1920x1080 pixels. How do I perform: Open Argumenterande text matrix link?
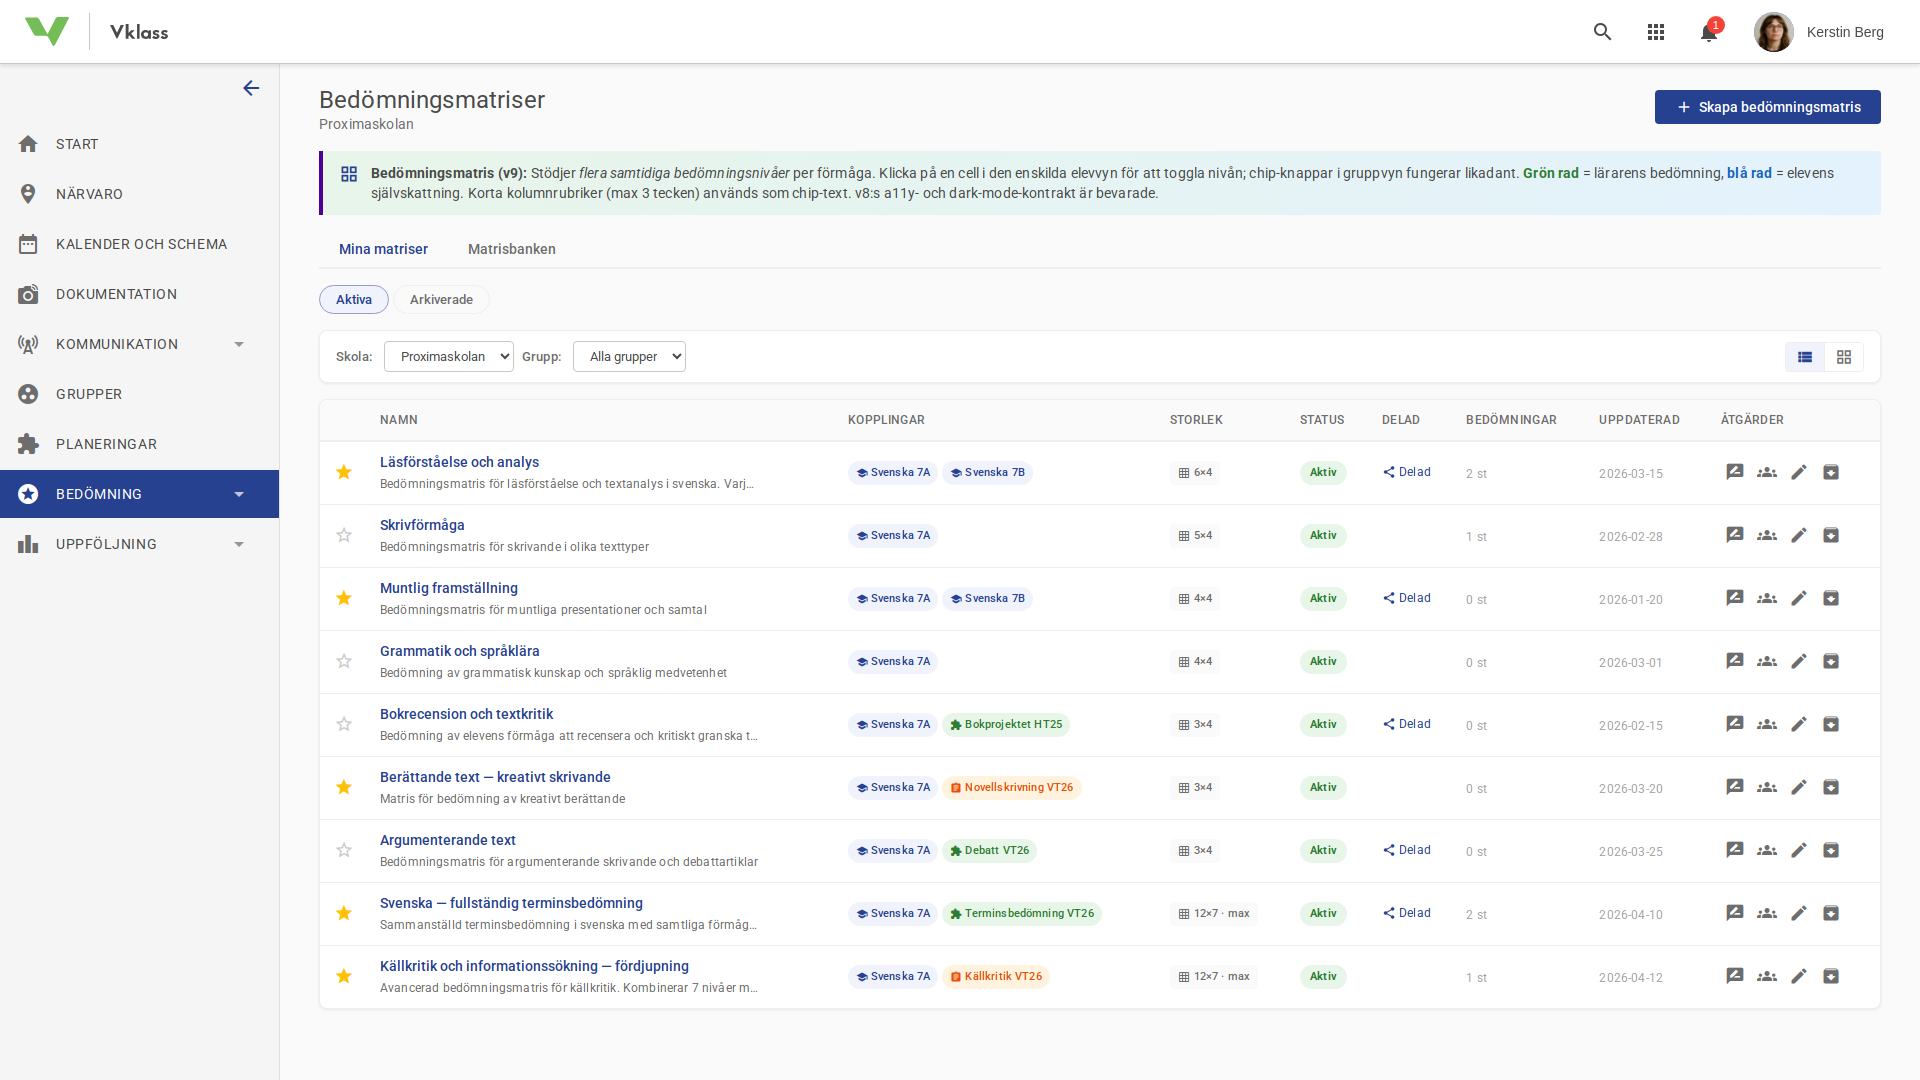tap(448, 840)
